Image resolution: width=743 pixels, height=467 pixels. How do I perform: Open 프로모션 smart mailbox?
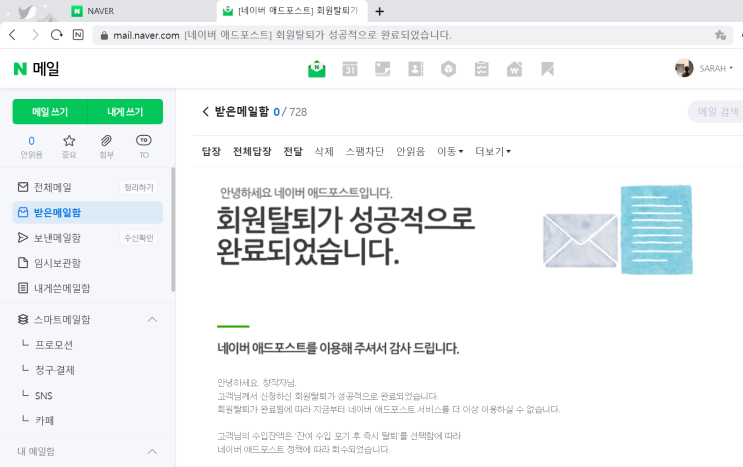(x=54, y=345)
